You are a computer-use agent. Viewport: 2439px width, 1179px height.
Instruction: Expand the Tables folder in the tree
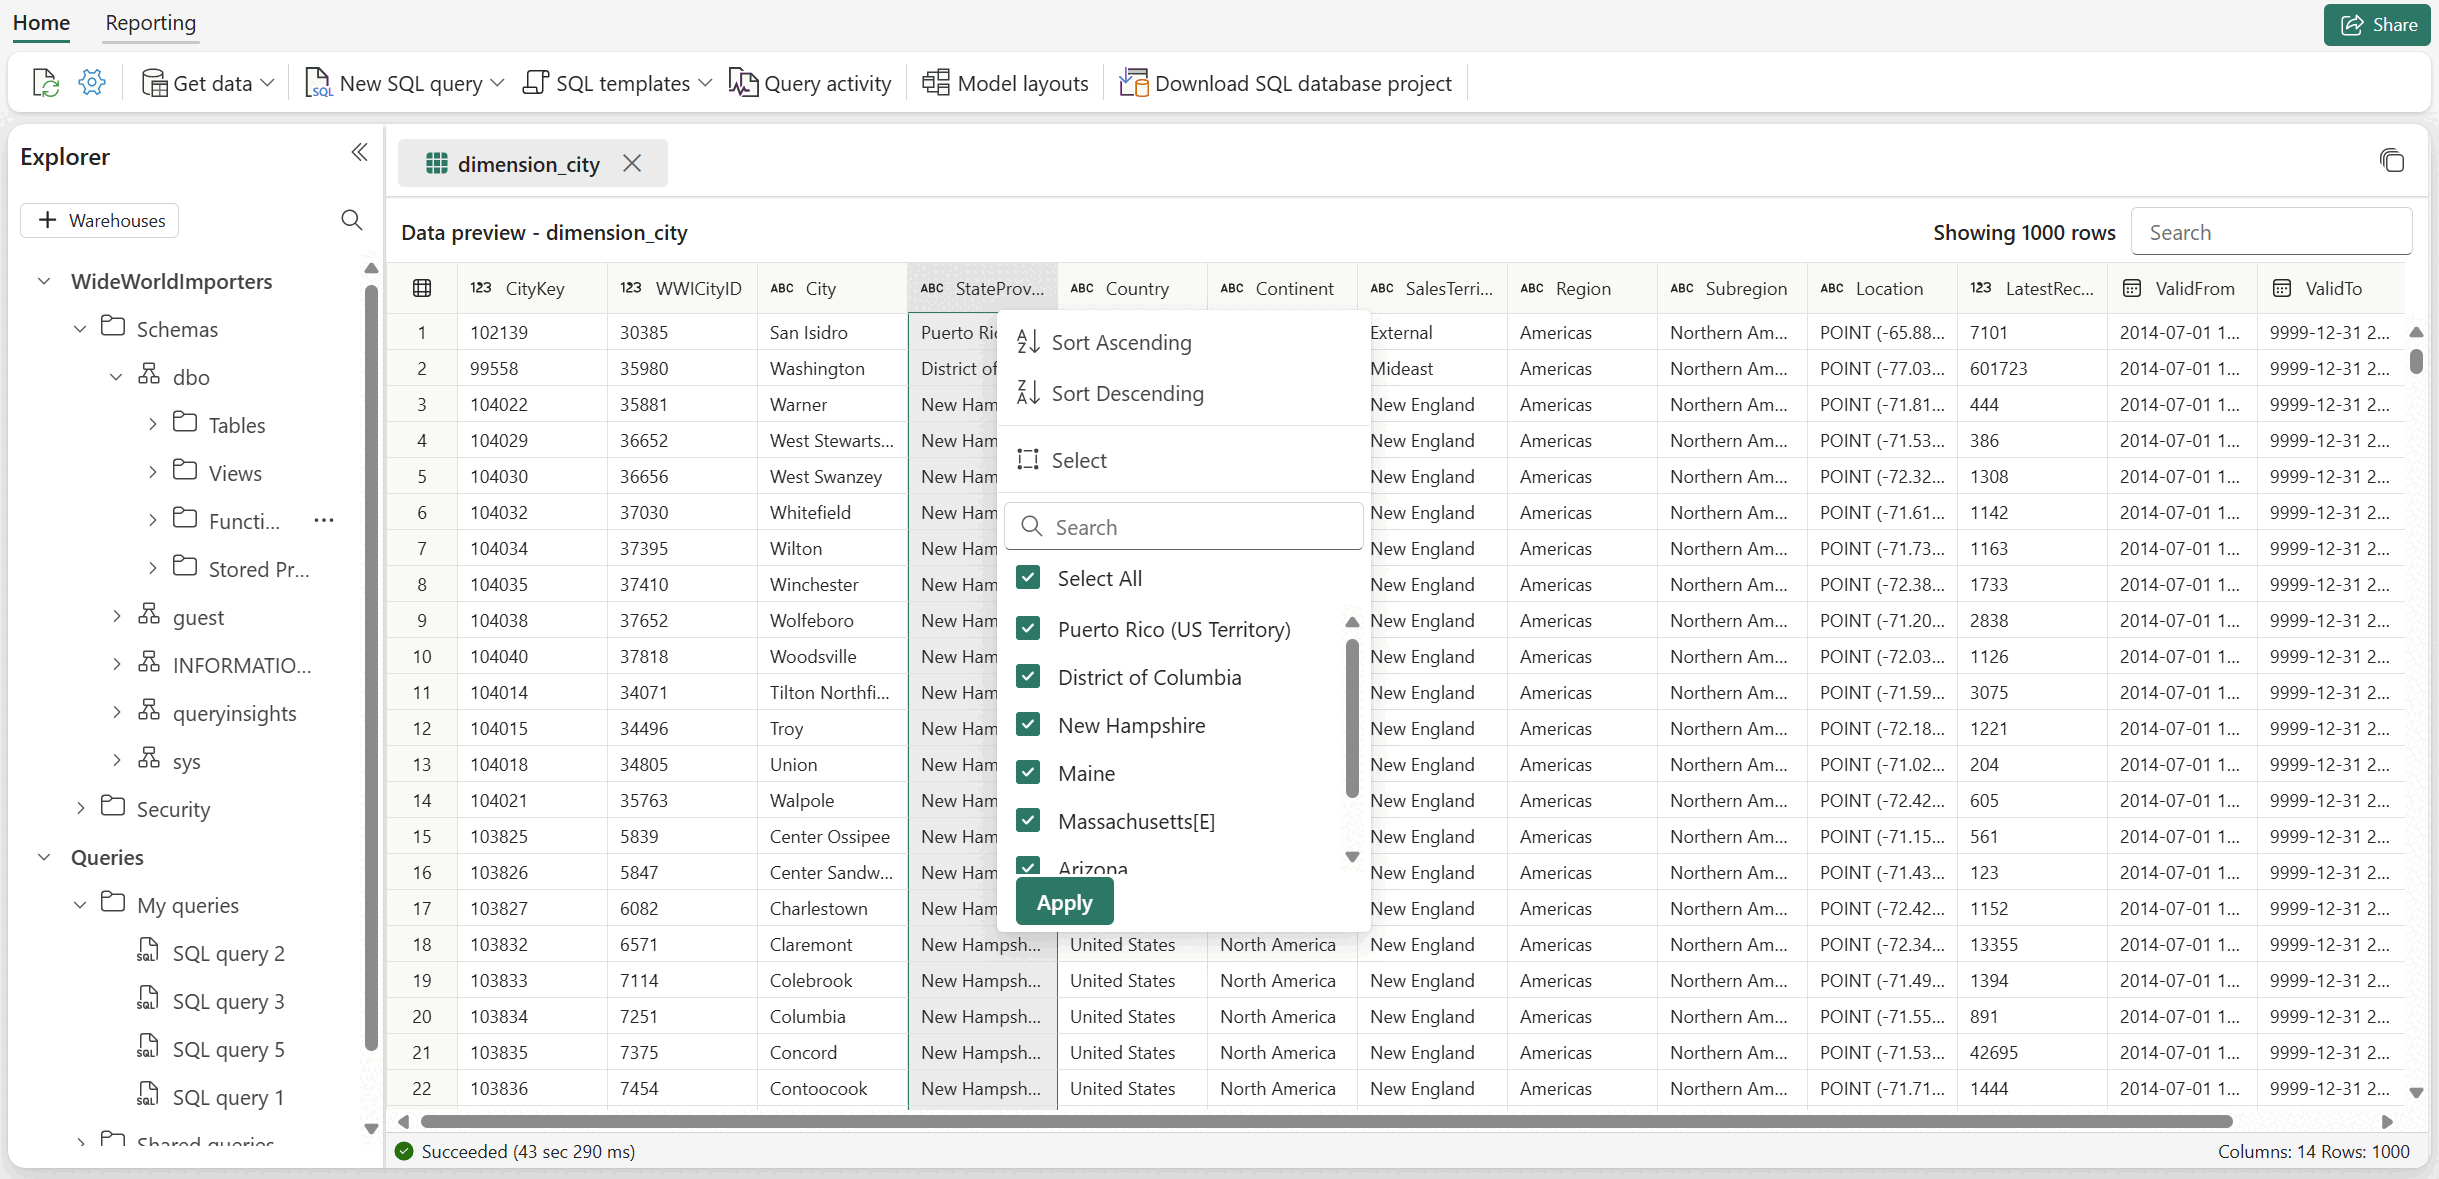click(152, 425)
